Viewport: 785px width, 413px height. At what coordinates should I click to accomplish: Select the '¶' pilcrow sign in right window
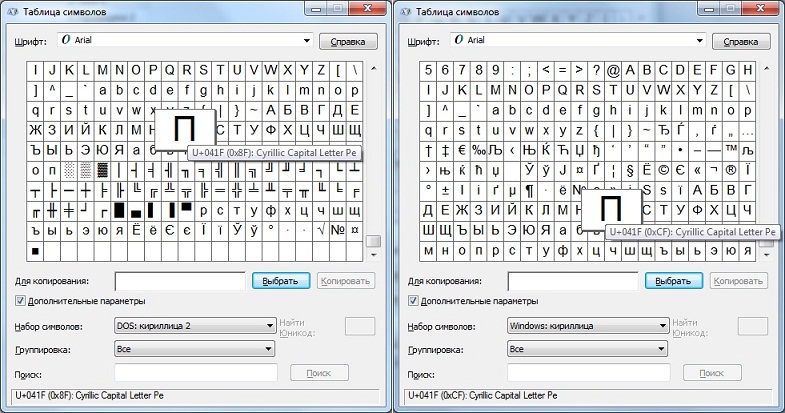(x=529, y=190)
